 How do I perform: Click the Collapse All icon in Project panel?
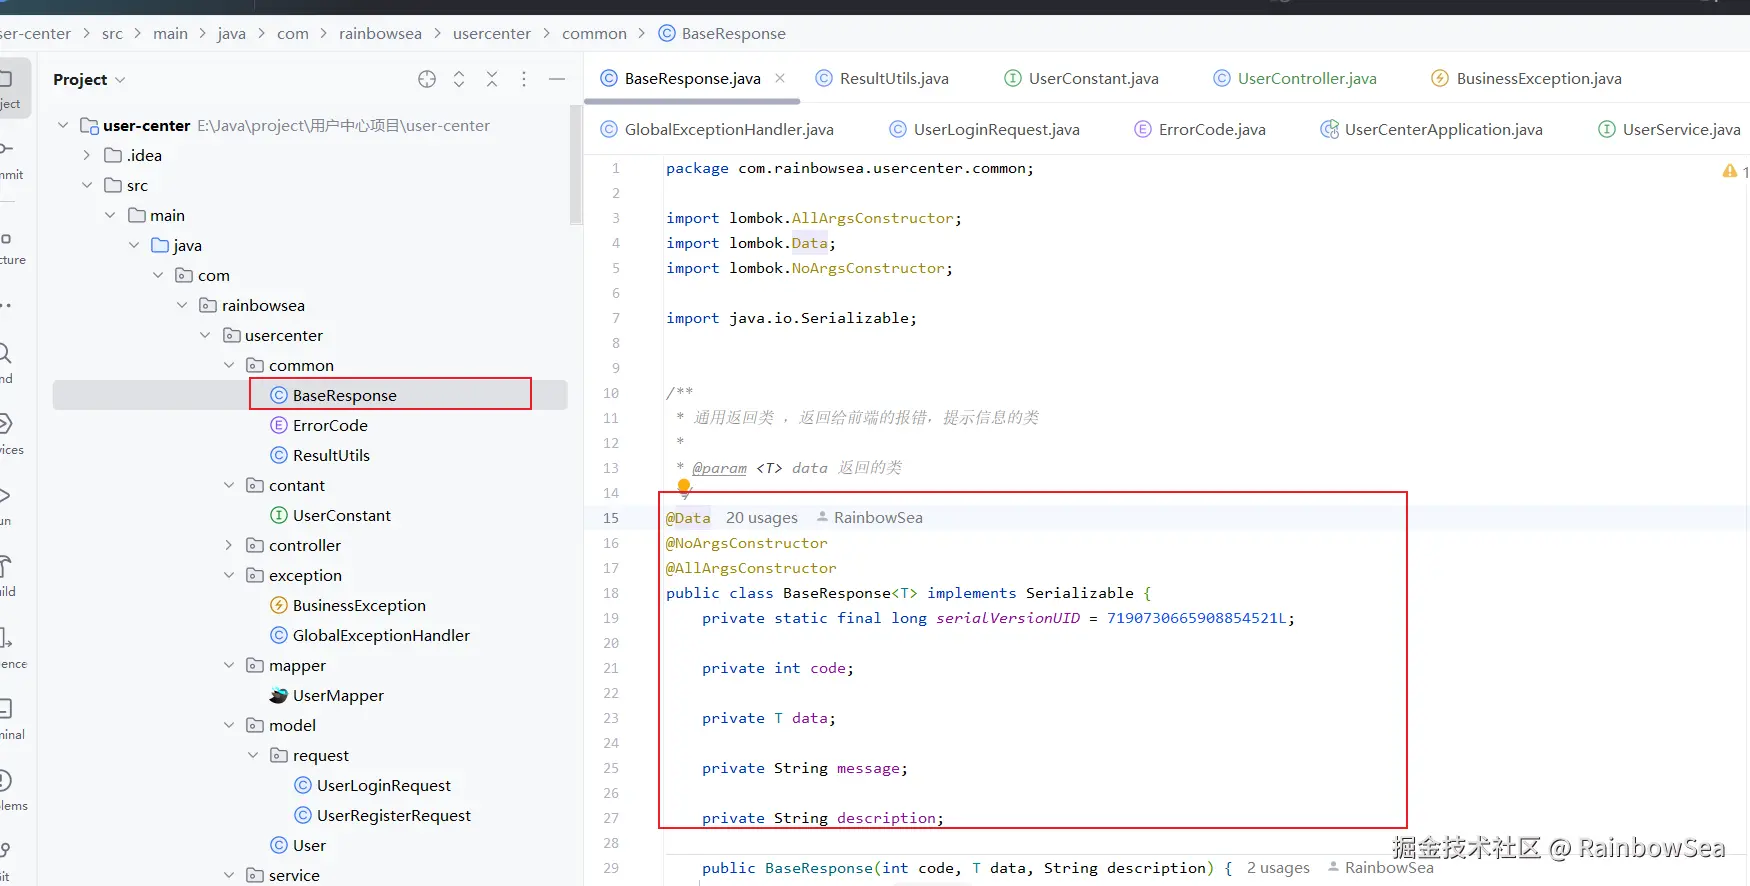492,79
